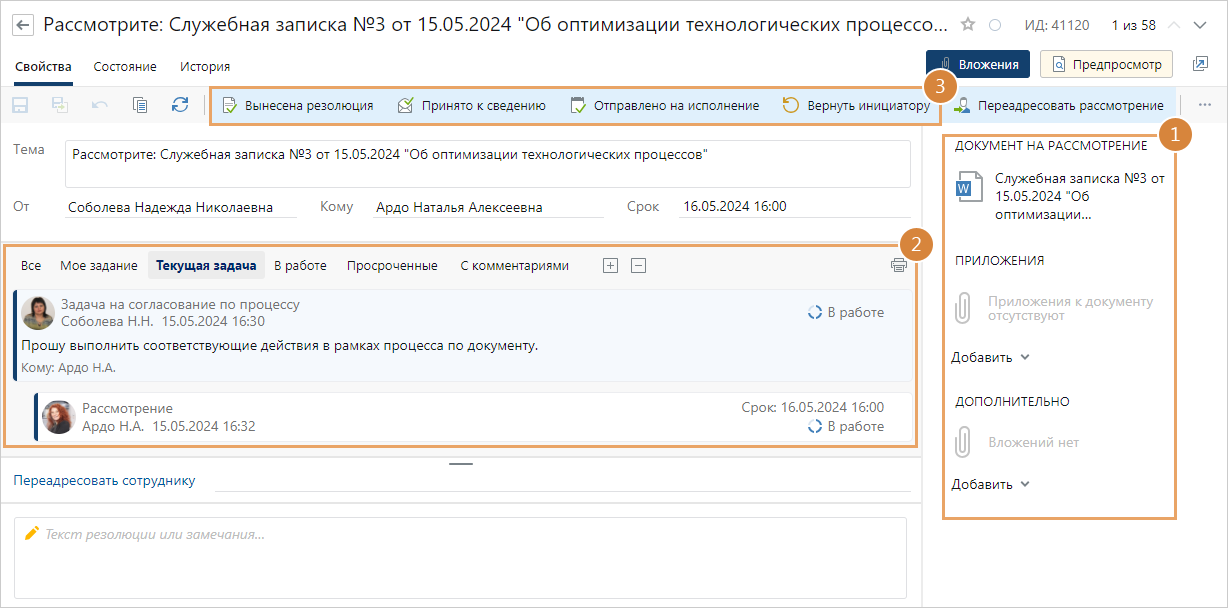Click the copy icon in toolbar
Image resolution: width=1228 pixels, height=608 pixels.
click(140, 105)
